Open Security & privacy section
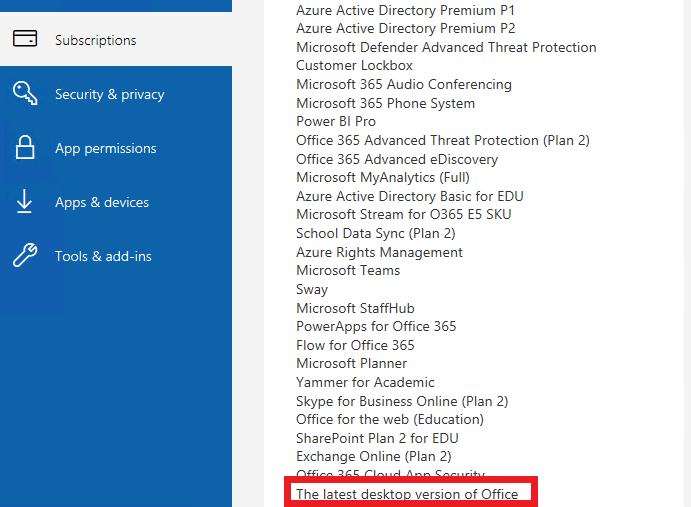Image resolution: width=691 pixels, height=507 pixels. click(x=116, y=94)
